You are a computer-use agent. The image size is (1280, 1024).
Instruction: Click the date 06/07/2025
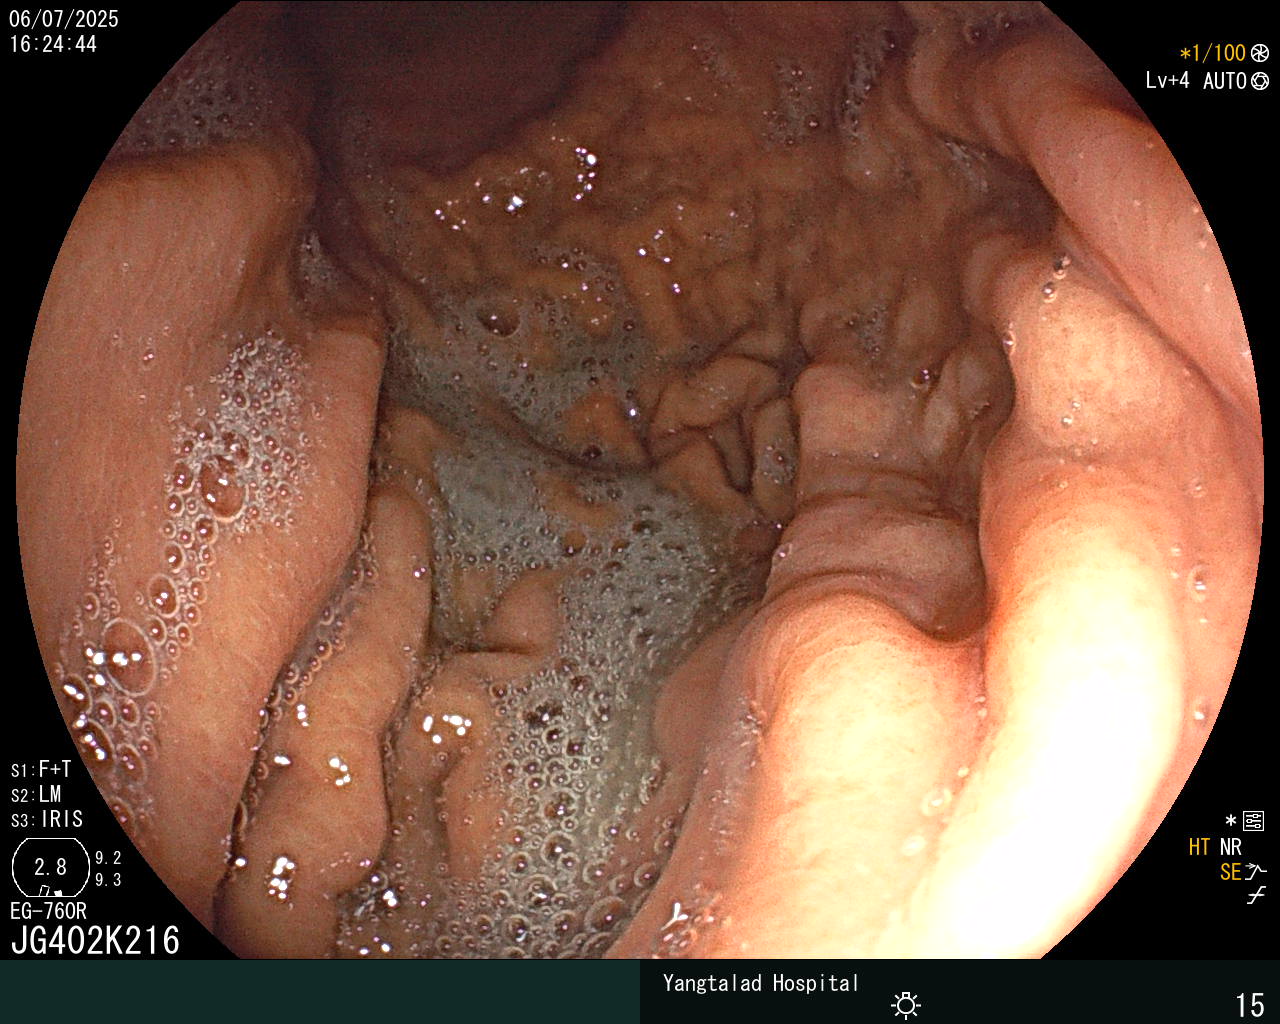tap(64, 19)
